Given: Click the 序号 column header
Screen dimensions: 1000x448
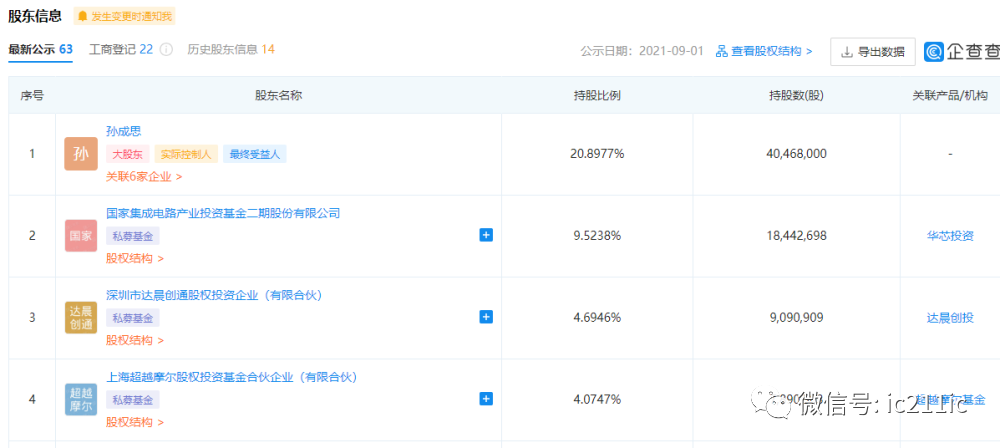Looking at the screenshot, I should pyautogui.click(x=32, y=96).
